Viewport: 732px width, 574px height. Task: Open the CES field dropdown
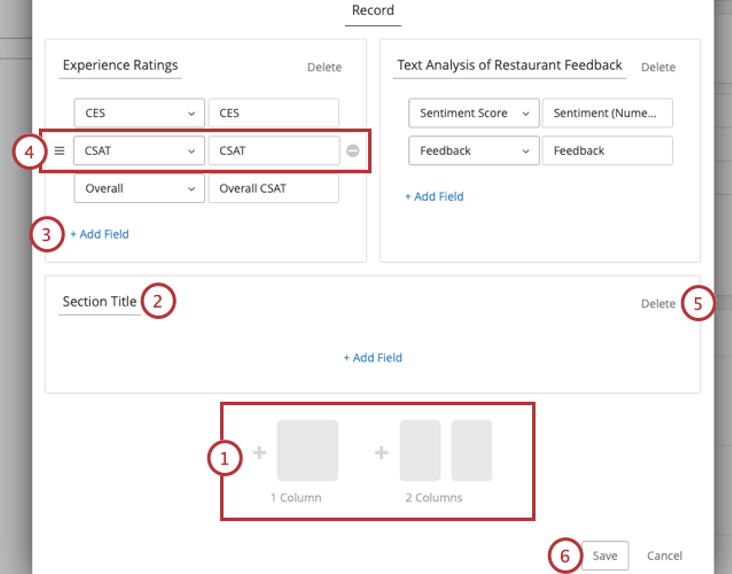click(139, 113)
